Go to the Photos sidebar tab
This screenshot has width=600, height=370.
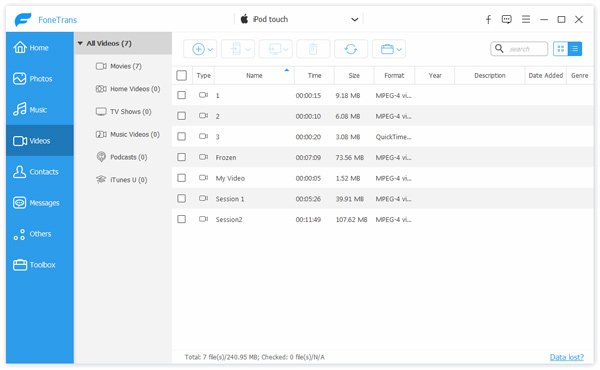pos(40,78)
